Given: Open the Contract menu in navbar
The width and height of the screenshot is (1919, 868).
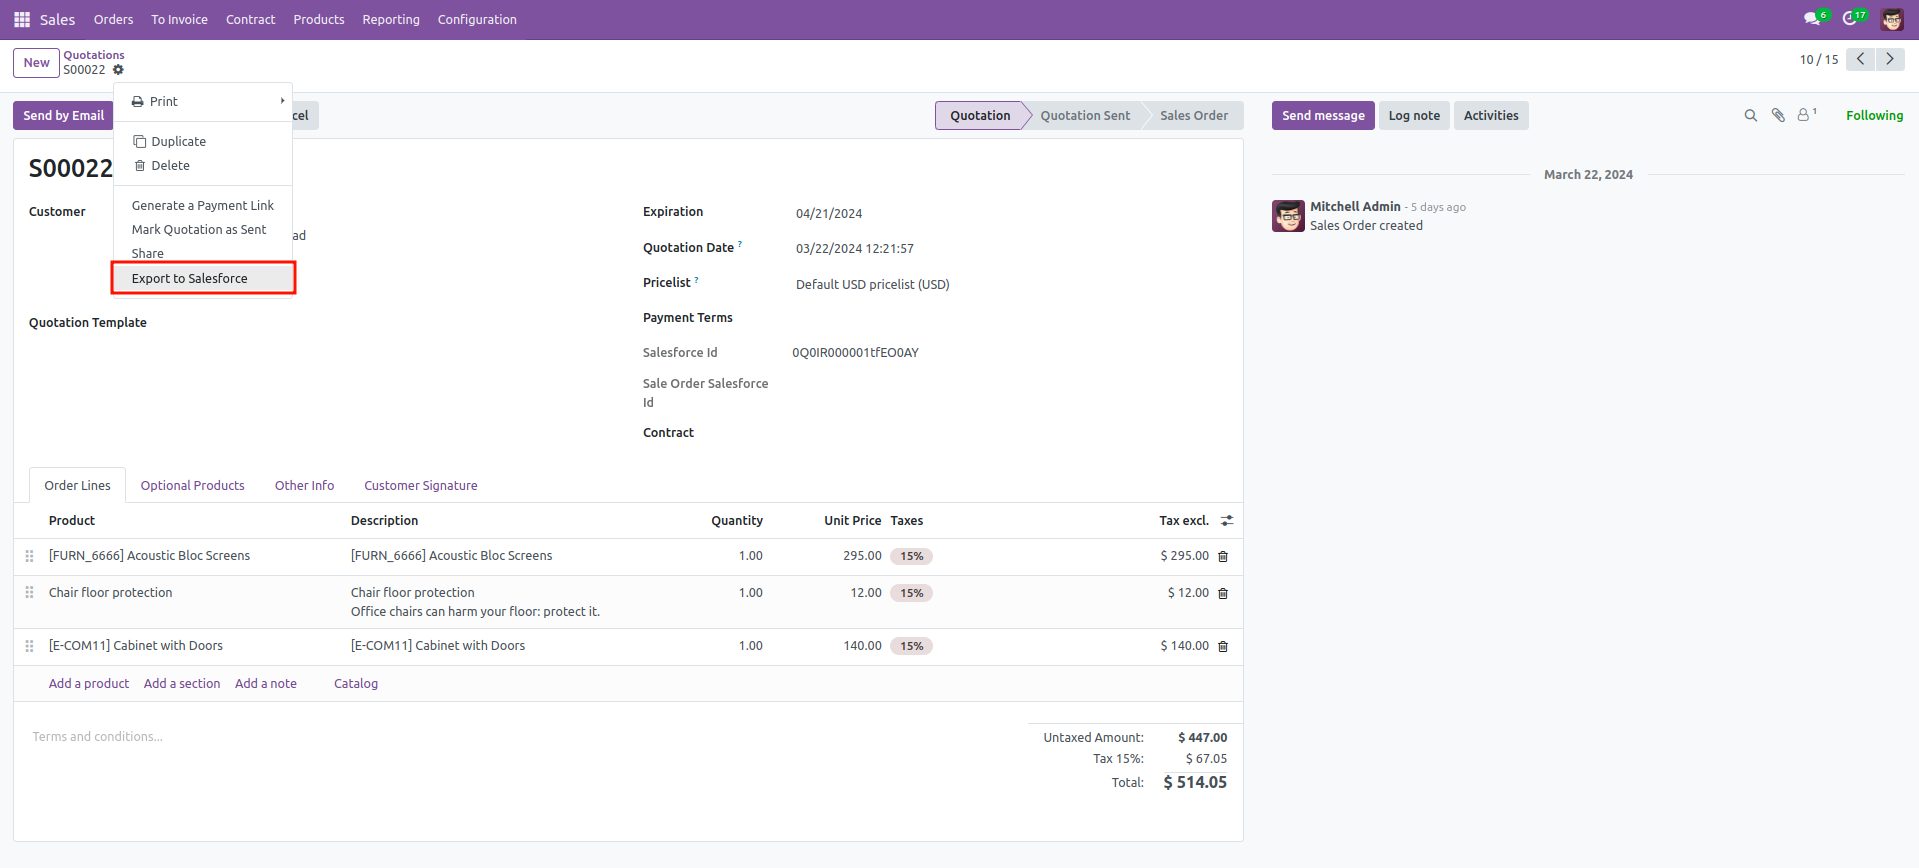Looking at the screenshot, I should click(x=250, y=19).
